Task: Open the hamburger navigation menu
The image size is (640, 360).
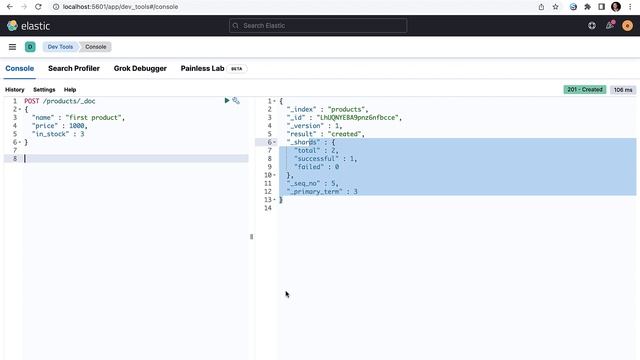Action: (x=12, y=47)
